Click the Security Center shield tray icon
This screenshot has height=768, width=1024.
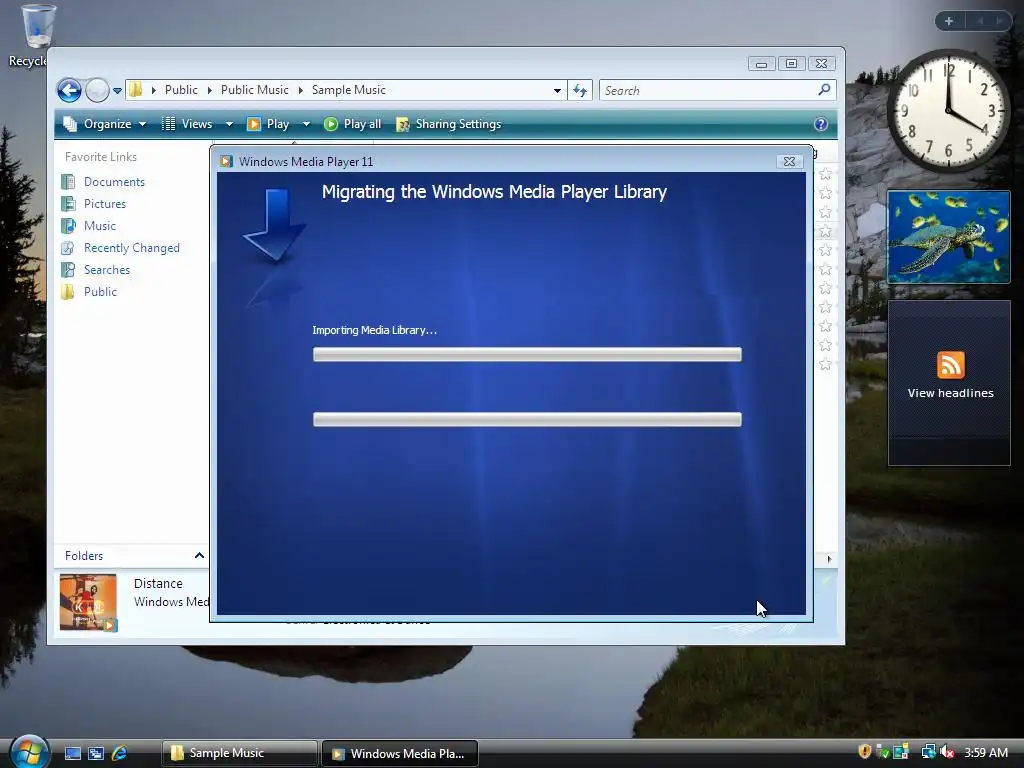coord(865,752)
